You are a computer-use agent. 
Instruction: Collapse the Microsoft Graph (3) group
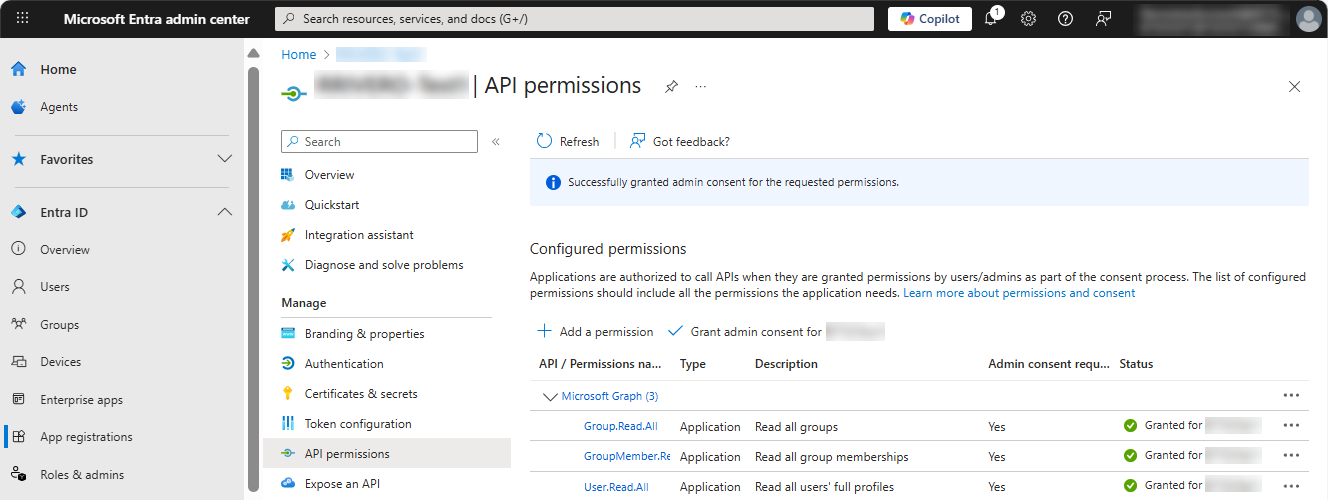click(x=549, y=397)
